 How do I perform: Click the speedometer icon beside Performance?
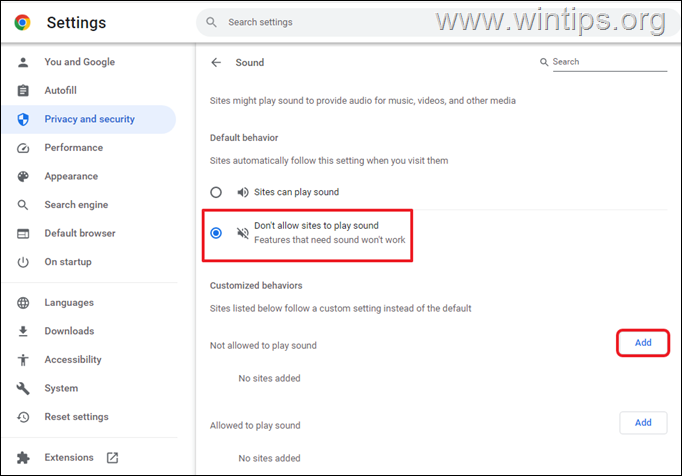coord(23,148)
